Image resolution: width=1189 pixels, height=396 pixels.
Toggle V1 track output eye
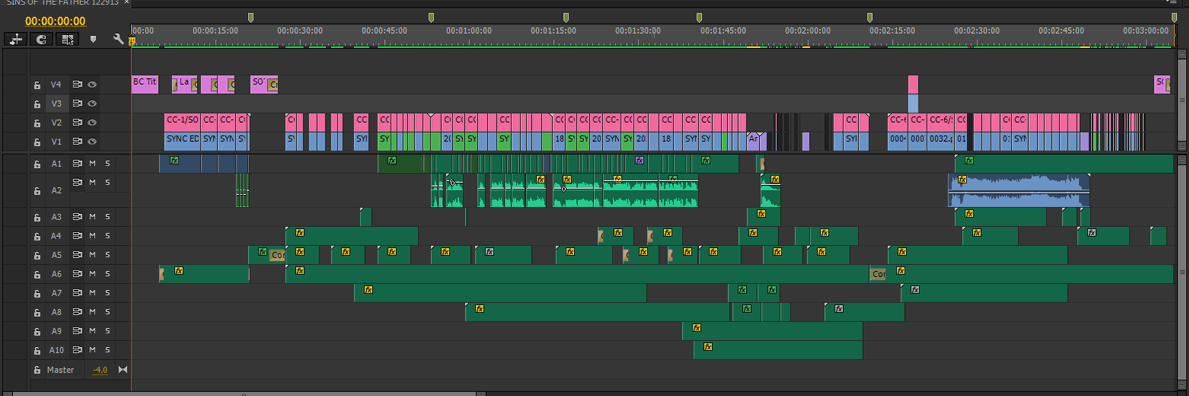pyautogui.click(x=92, y=141)
